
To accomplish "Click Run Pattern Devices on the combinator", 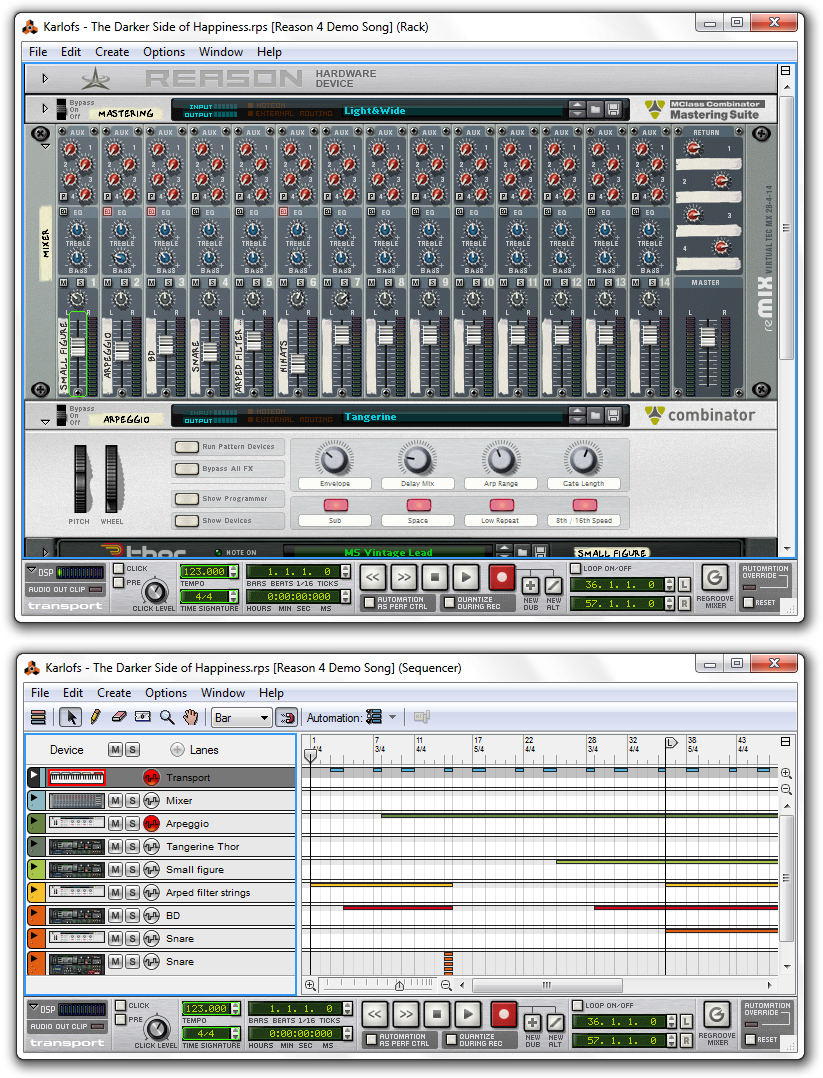I will click(x=185, y=447).
